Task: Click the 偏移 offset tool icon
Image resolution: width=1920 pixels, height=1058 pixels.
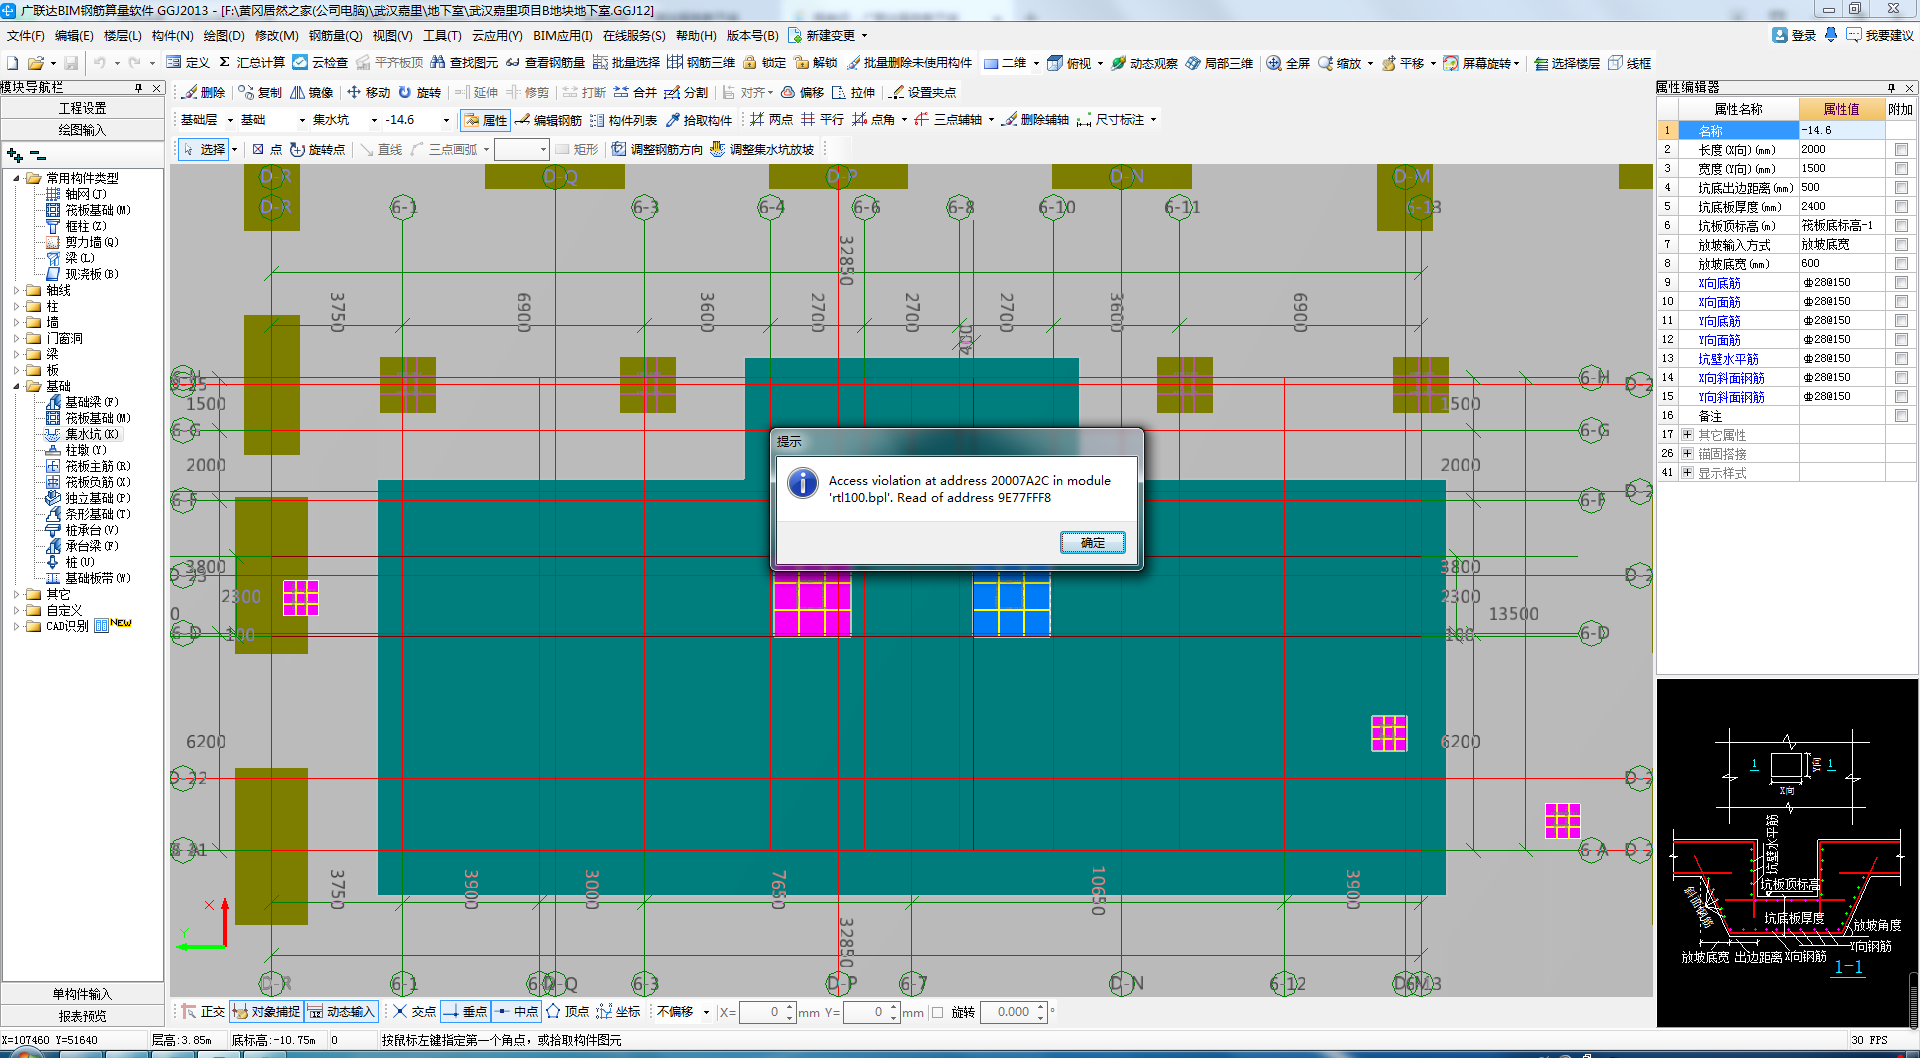Action: (788, 92)
